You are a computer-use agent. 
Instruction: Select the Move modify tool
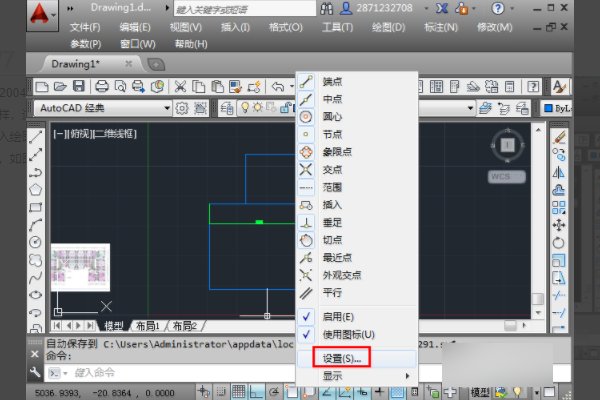(x=559, y=225)
